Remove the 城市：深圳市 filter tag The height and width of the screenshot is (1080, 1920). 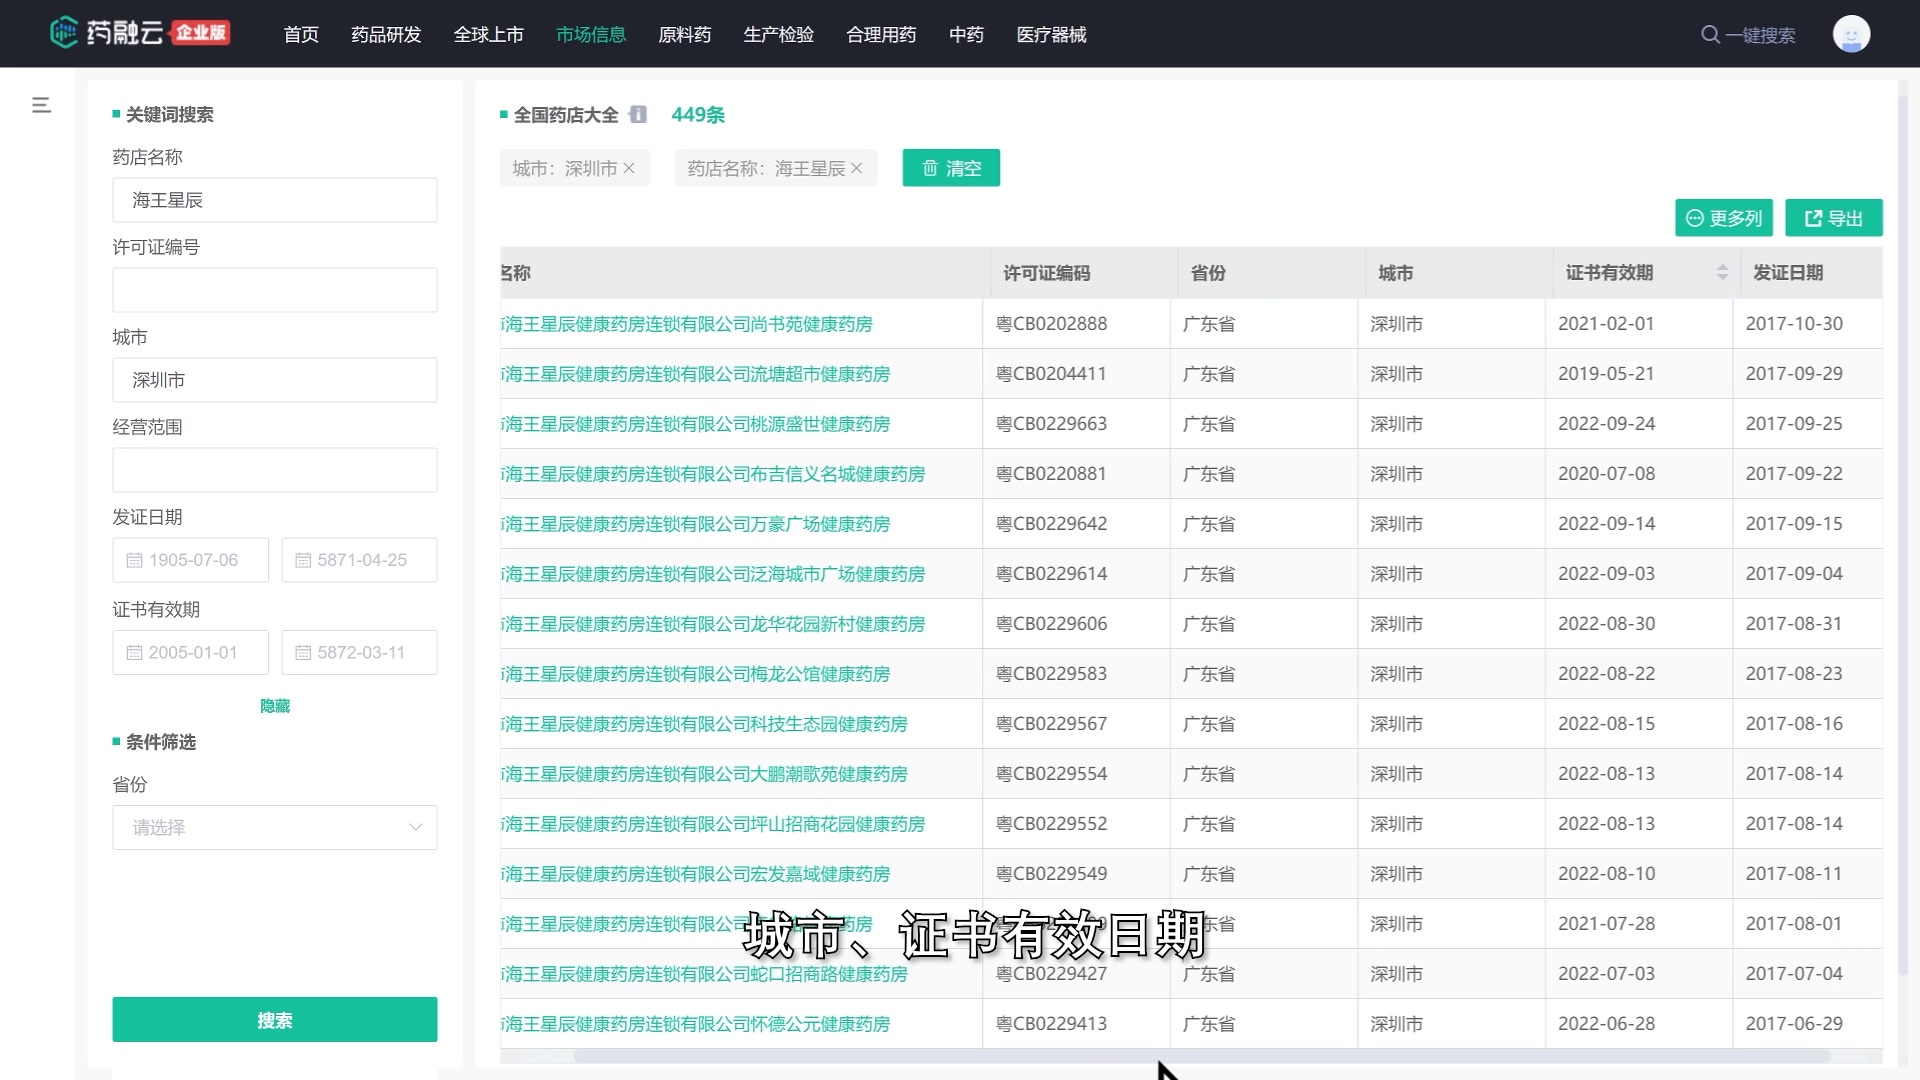click(629, 168)
